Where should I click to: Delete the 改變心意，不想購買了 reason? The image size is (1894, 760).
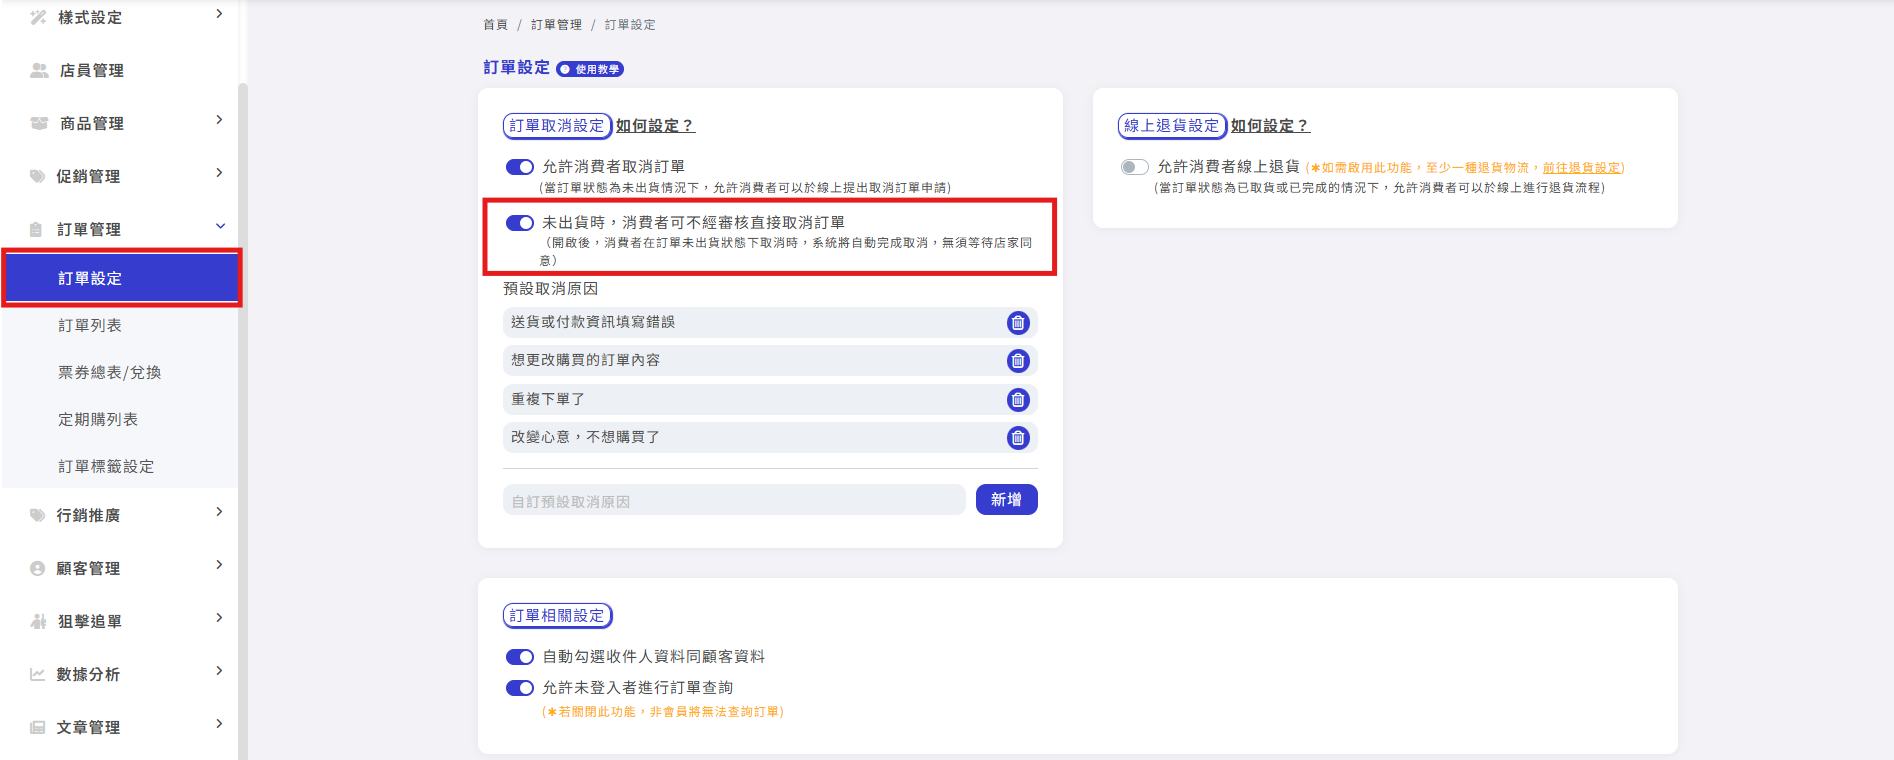(x=1017, y=438)
